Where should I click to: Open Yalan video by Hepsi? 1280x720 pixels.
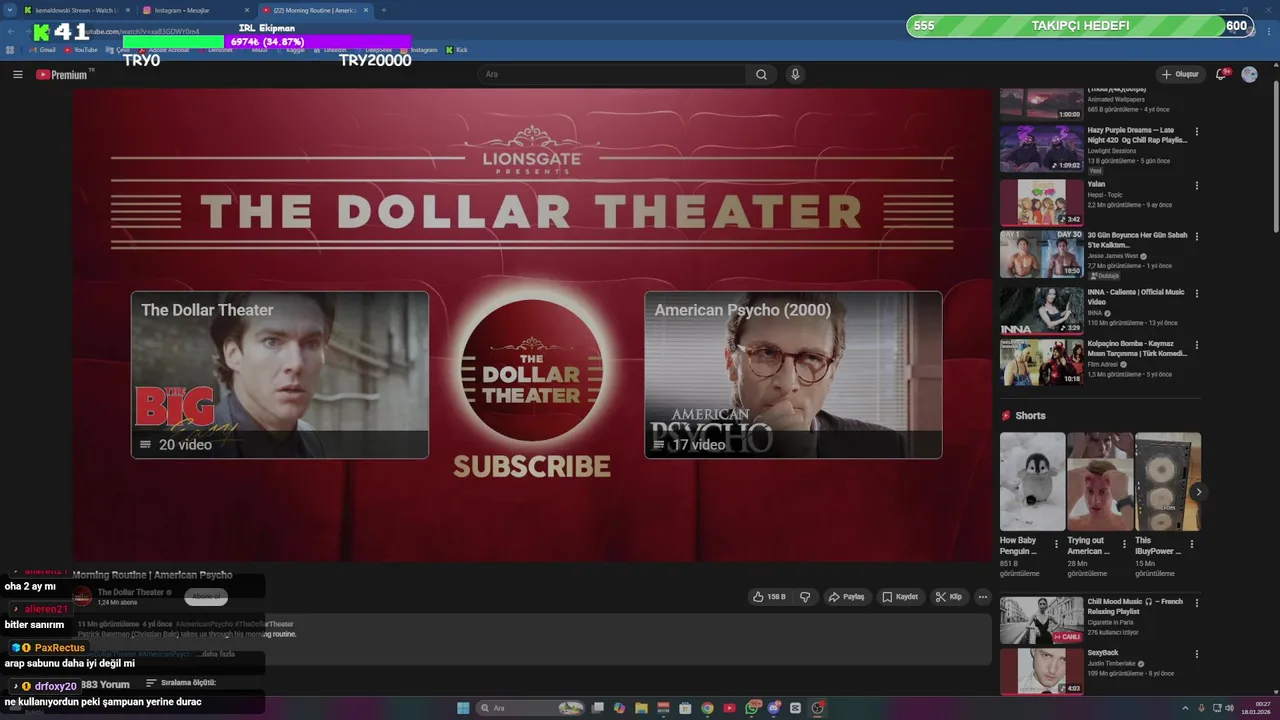(1041, 202)
